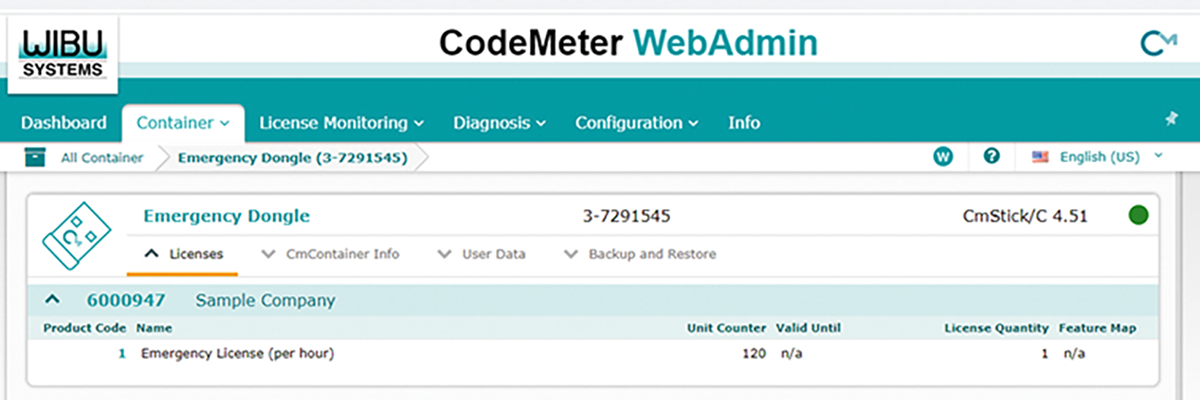1200x400 pixels.
Task: Open the Container menu
Action: pos(183,123)
